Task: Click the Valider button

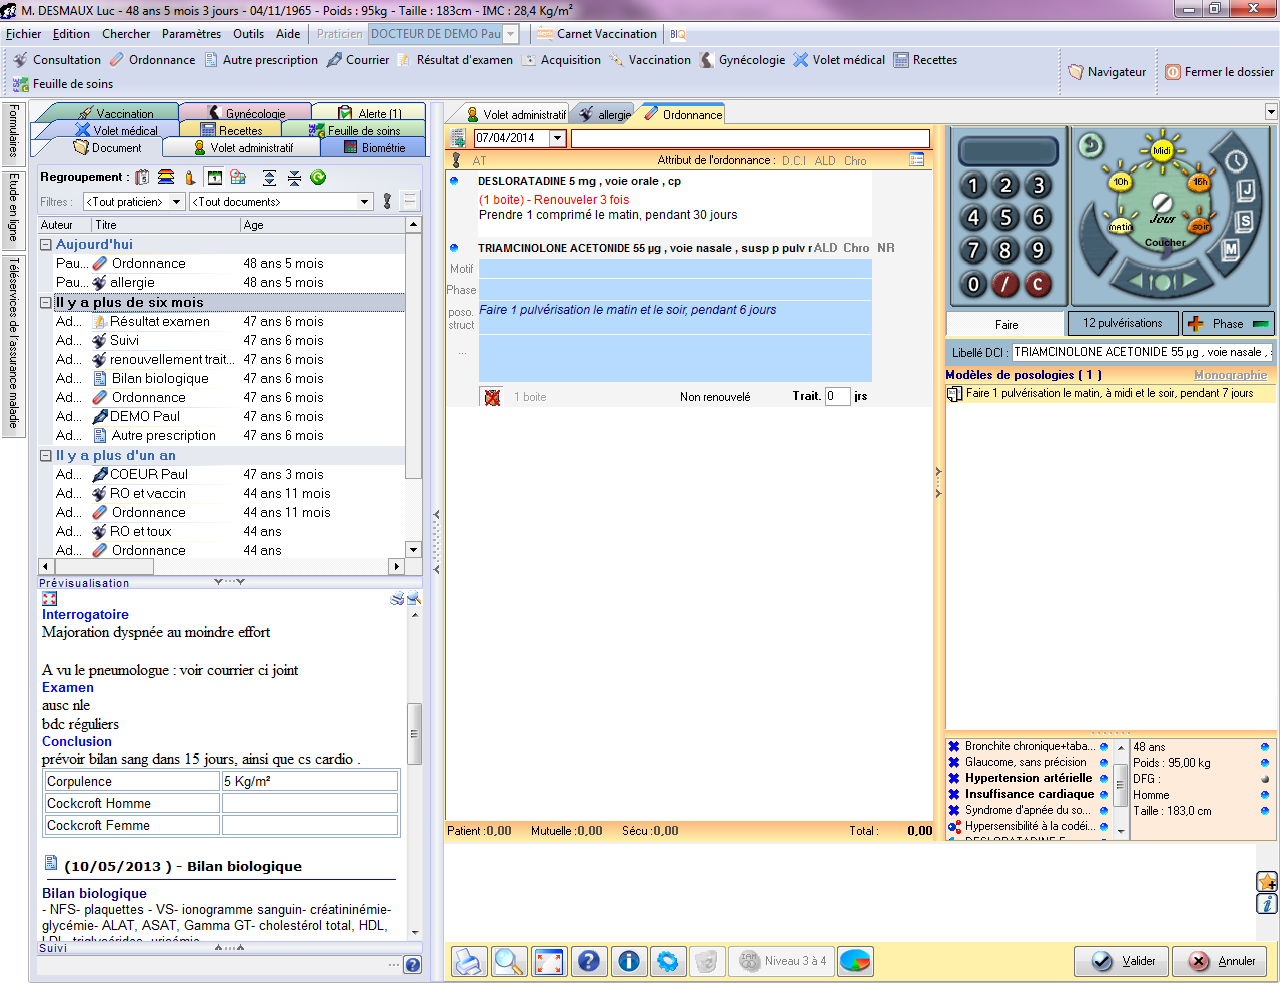Action: 1121,961
